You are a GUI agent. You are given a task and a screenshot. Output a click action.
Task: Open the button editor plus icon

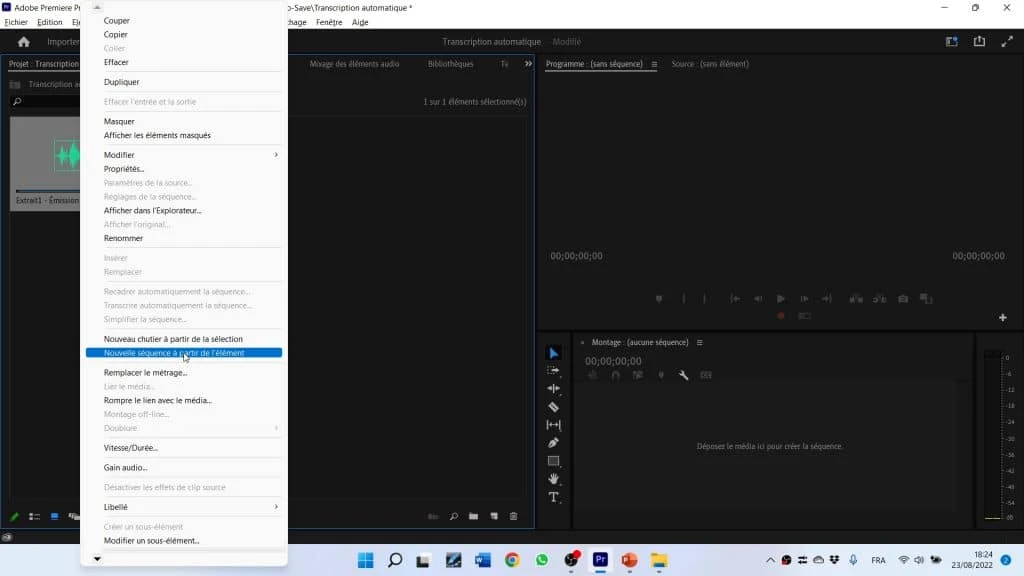click(1002, 317)
